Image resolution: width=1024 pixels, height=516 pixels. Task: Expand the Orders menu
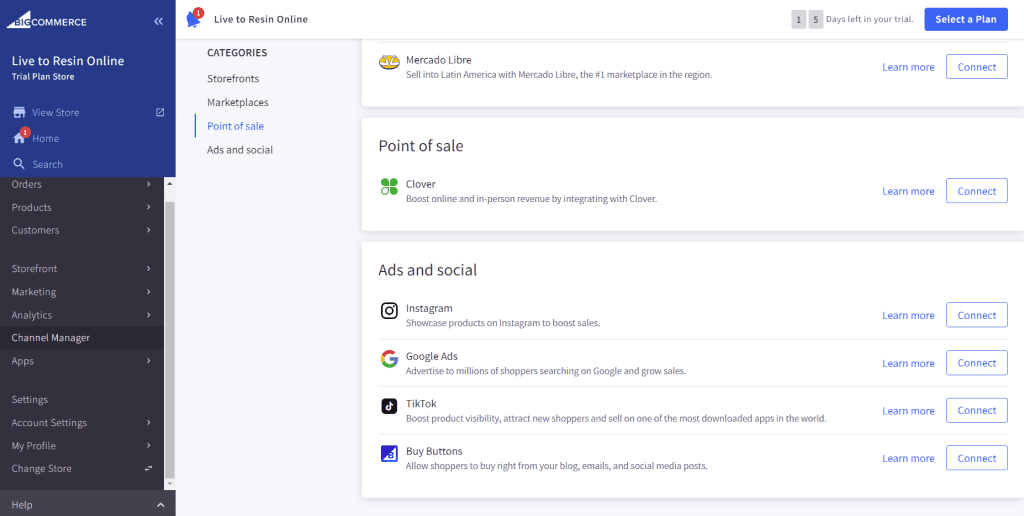149,184
